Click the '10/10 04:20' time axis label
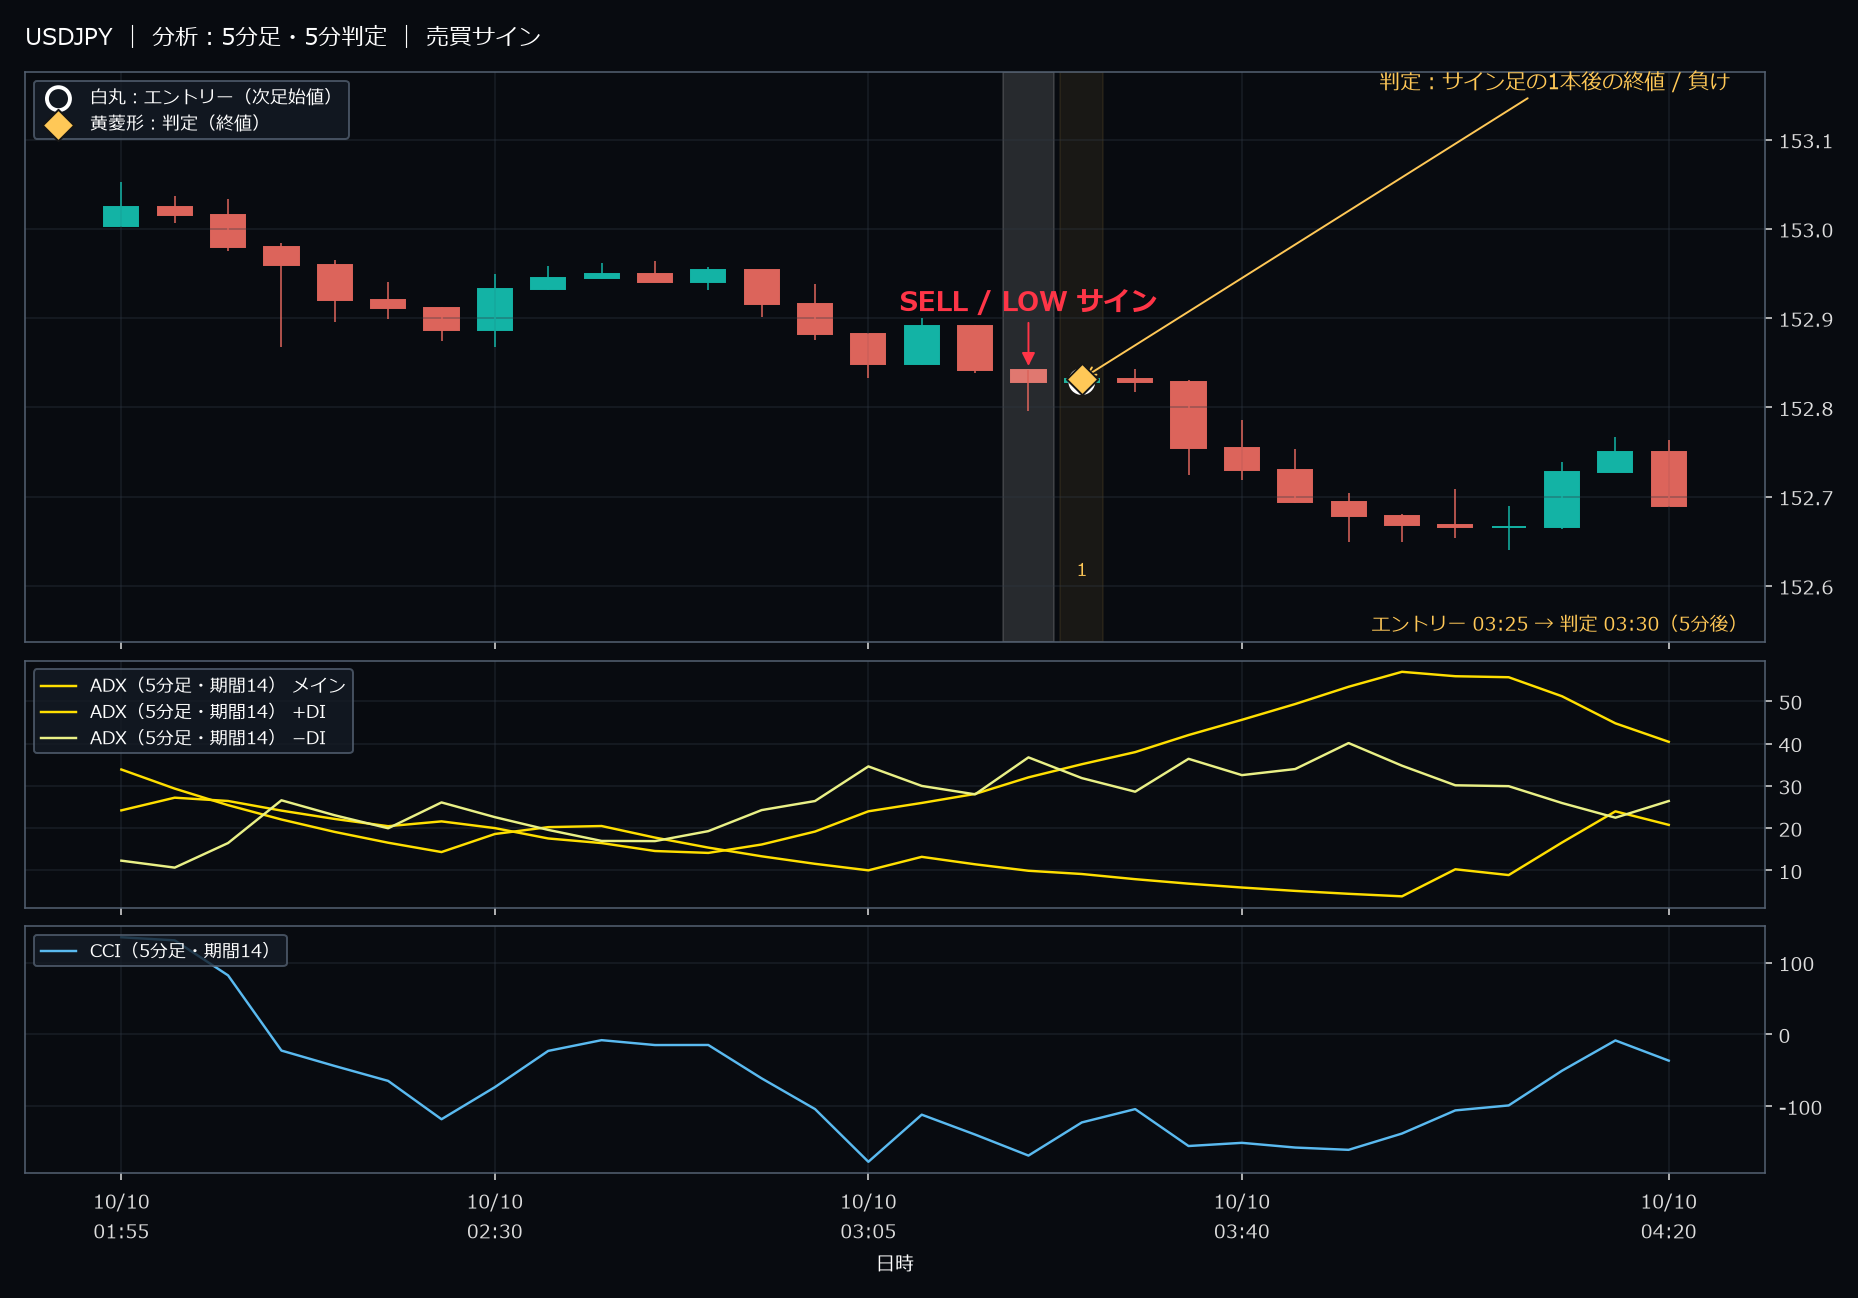Image resolution: width=1858 pixels, height=1298 pixels. click(1669, 1217)
